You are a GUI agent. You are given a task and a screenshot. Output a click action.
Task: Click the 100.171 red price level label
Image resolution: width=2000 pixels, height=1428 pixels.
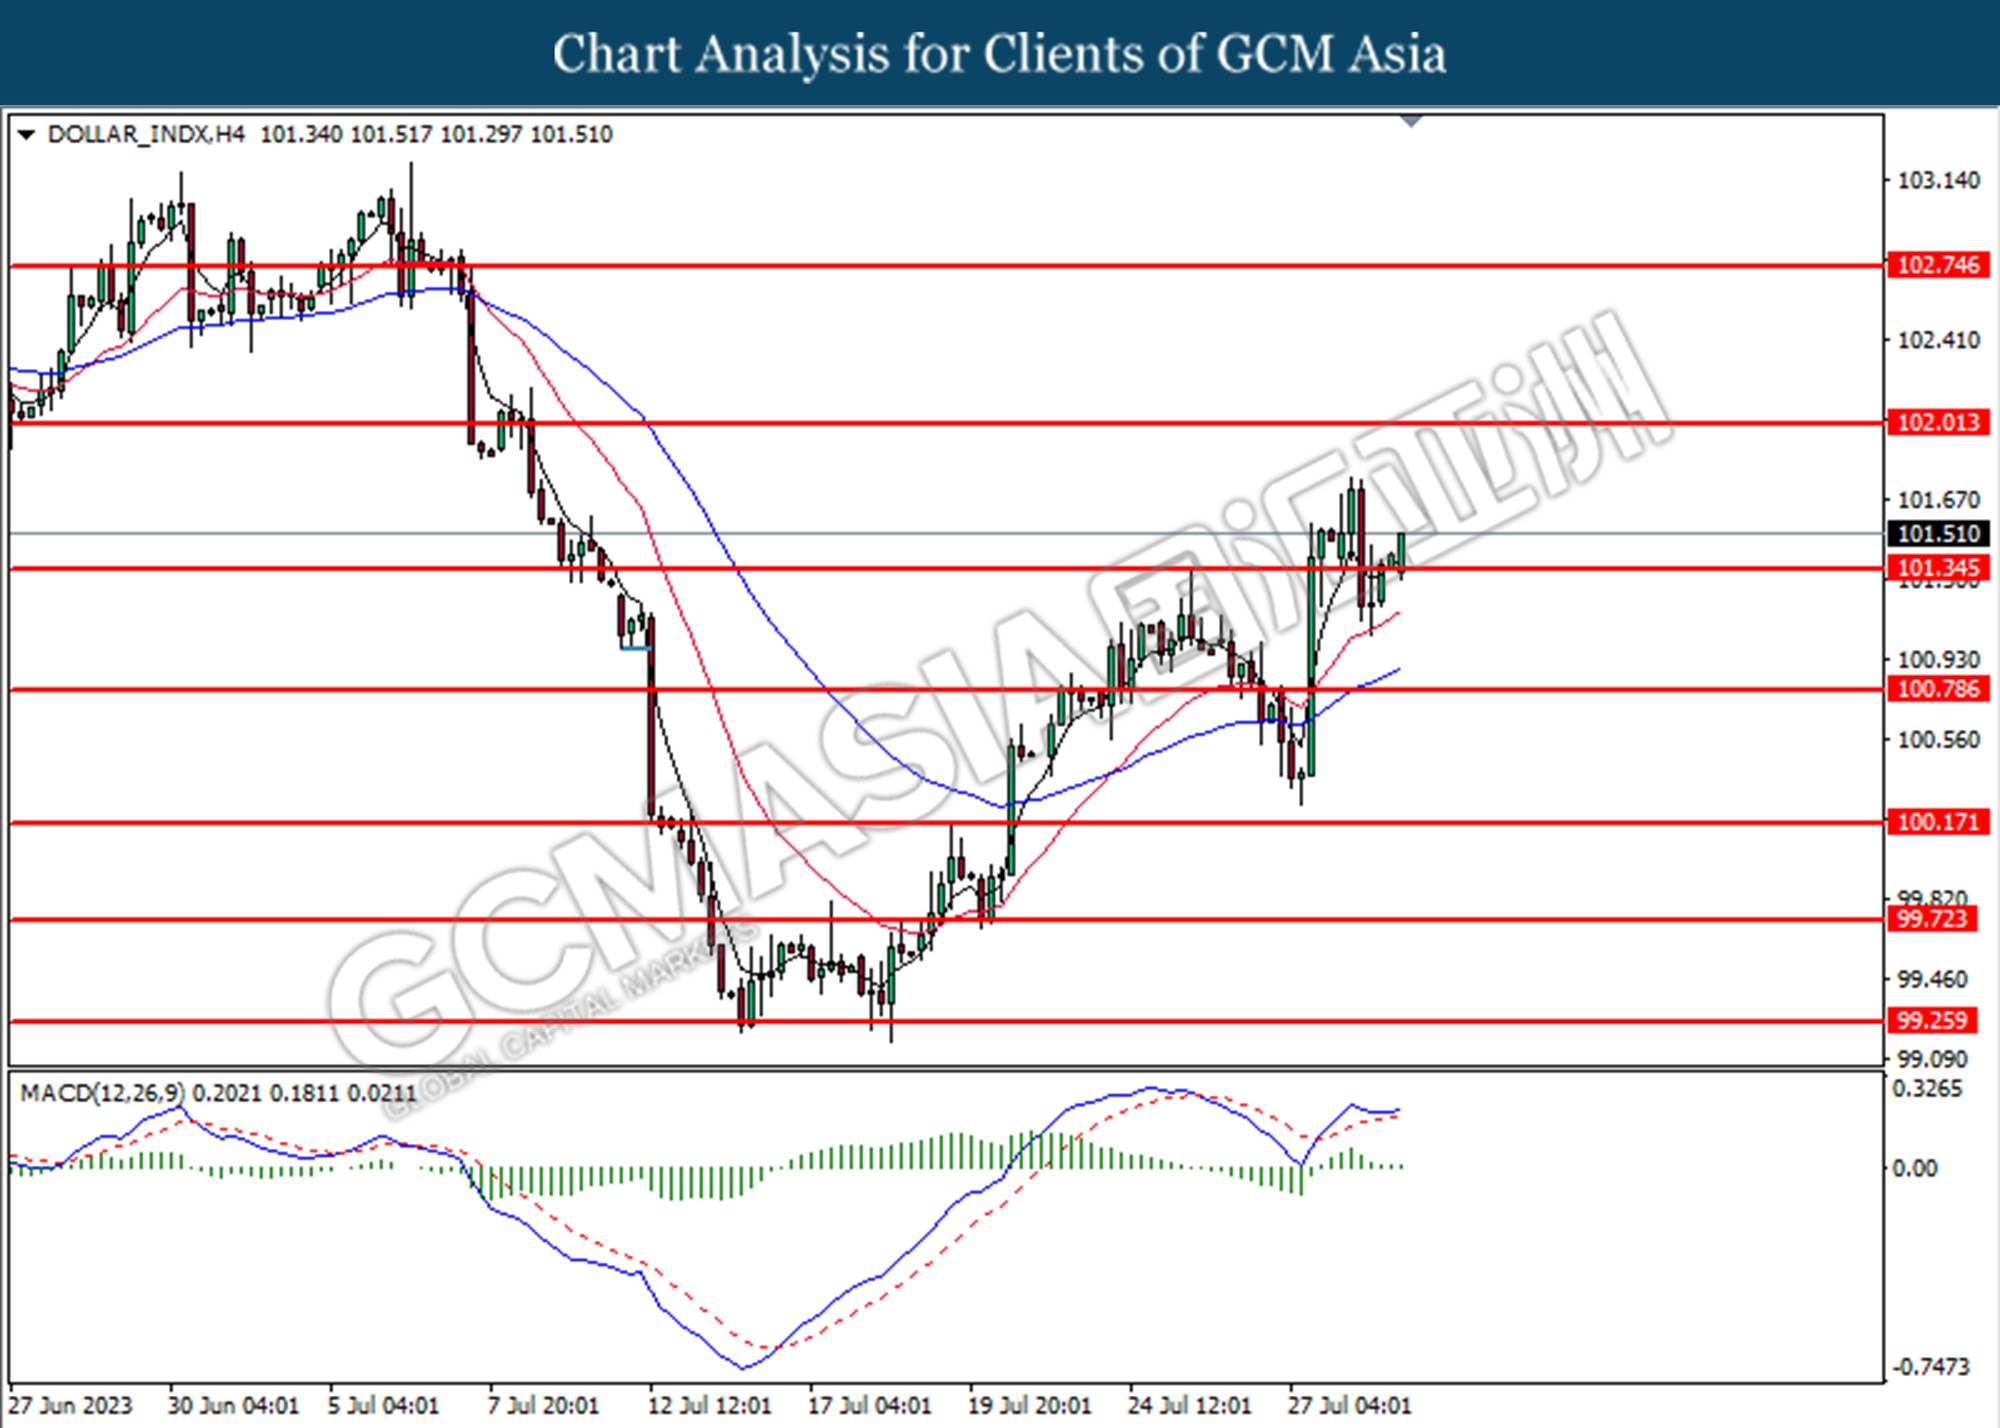(1937, 822)
